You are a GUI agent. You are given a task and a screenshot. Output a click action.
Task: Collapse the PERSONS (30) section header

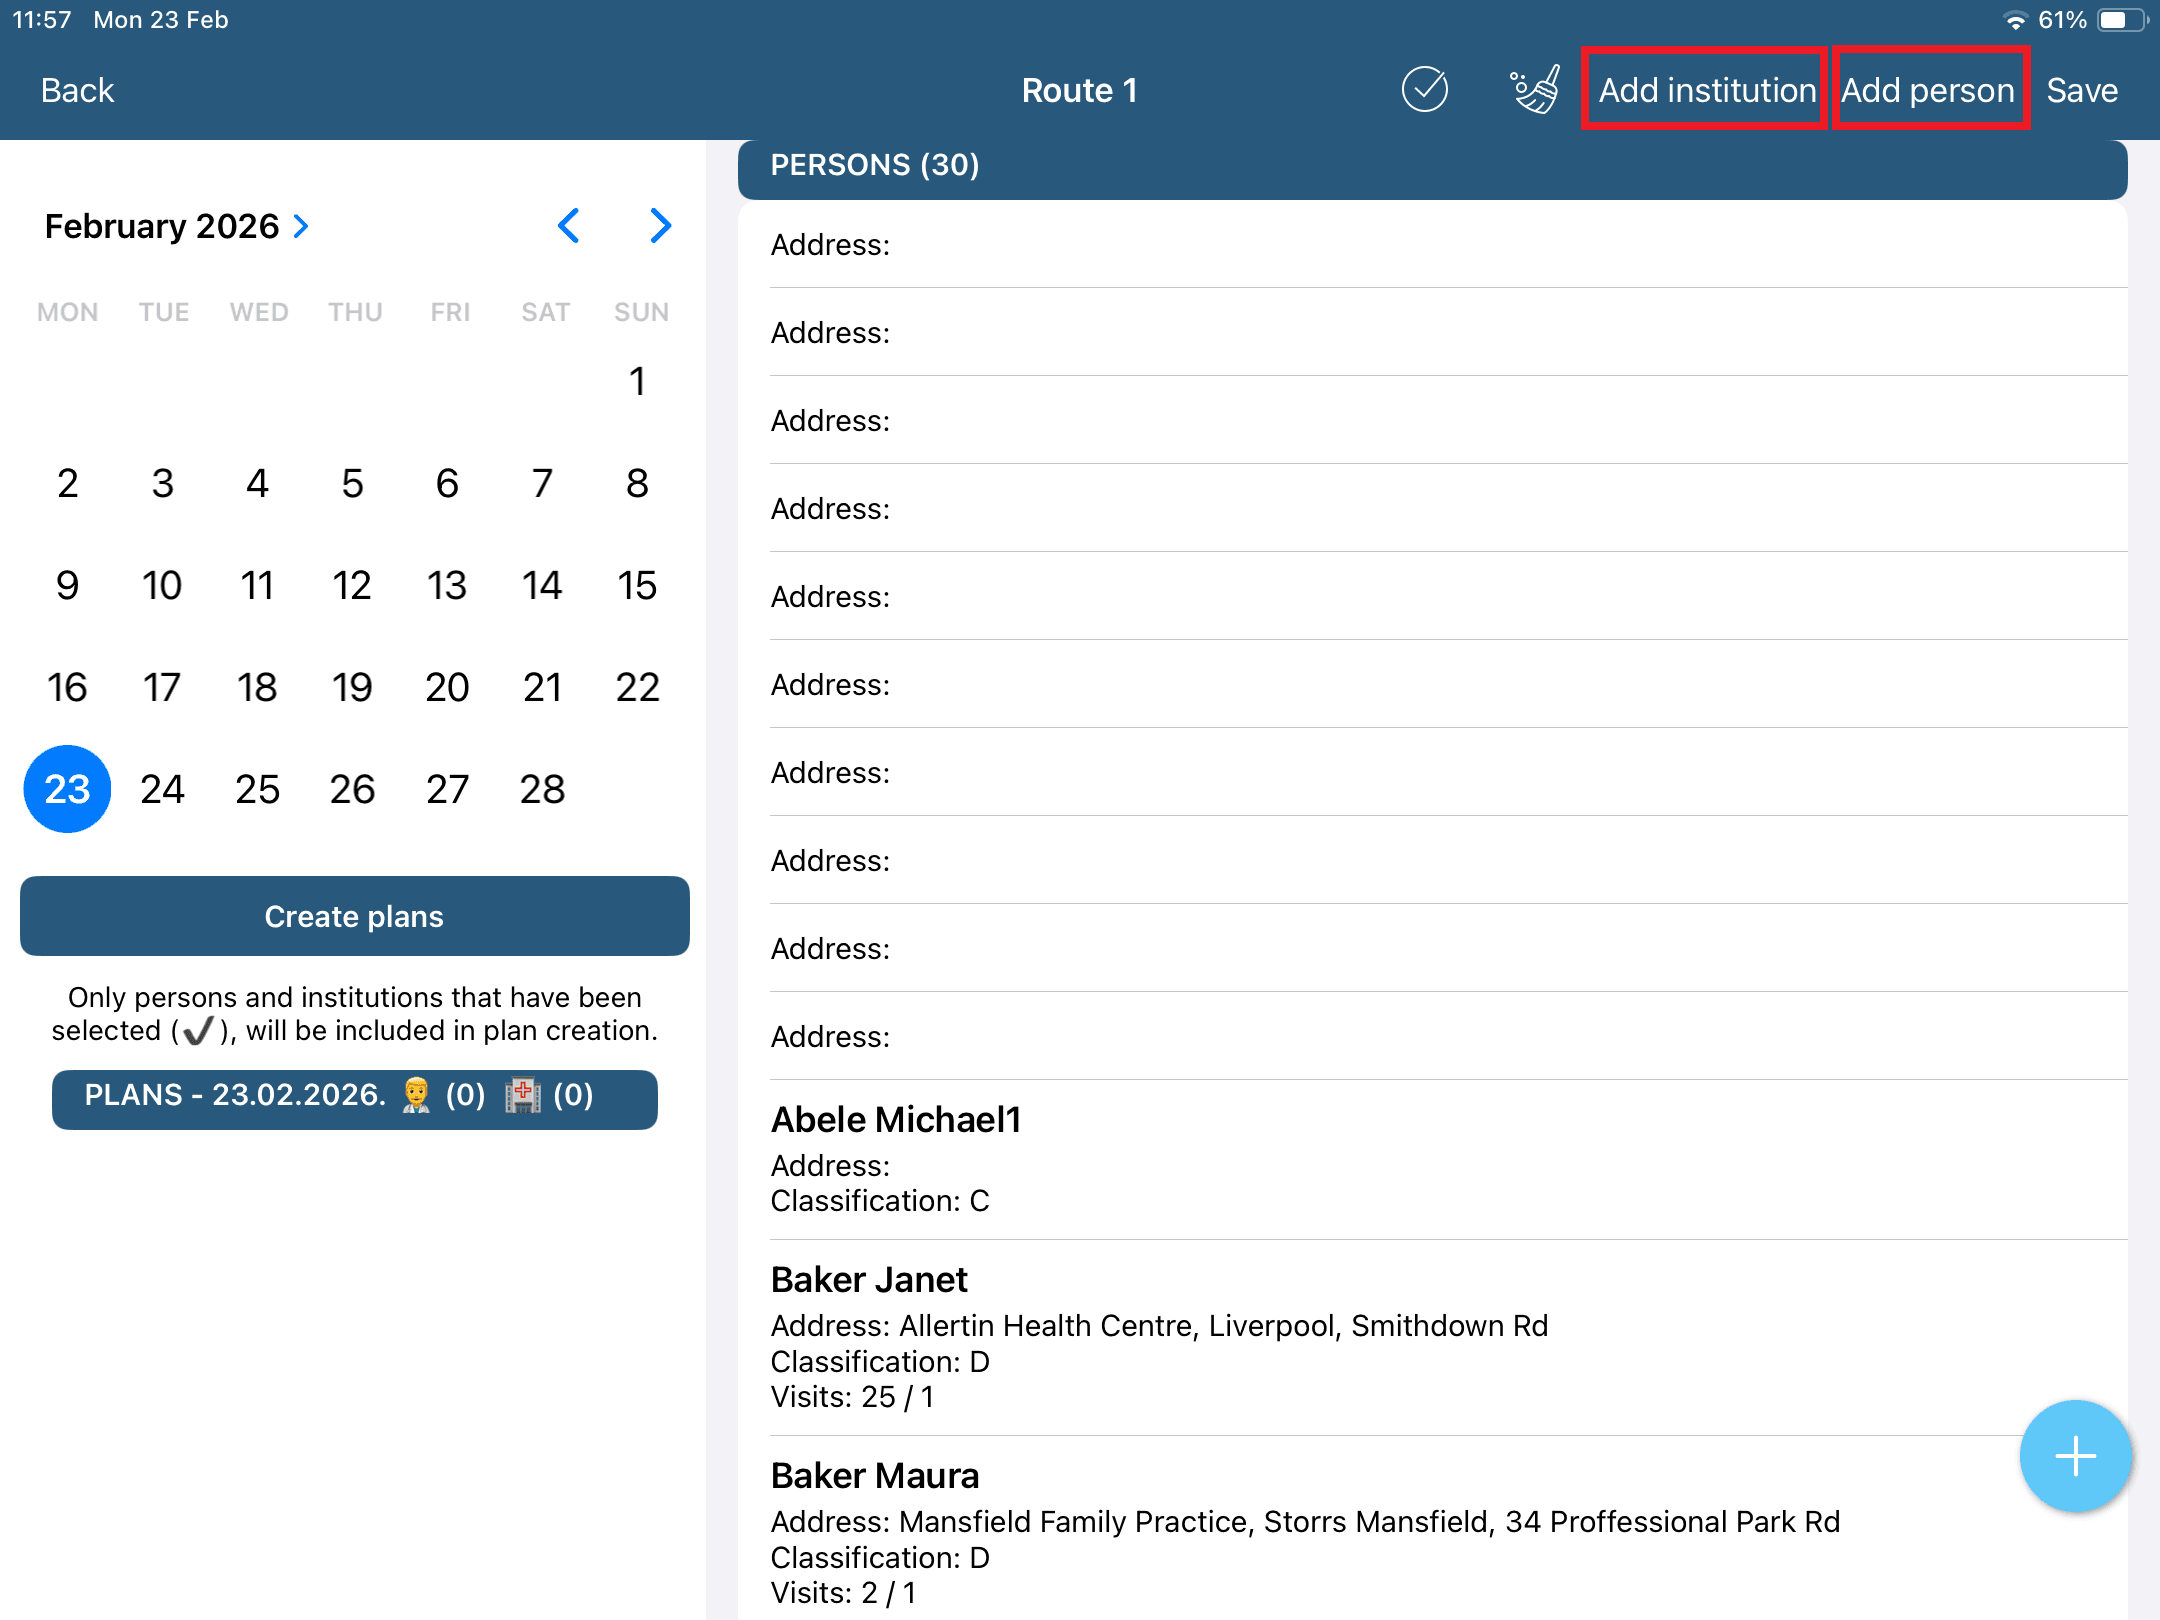click(x=1430, y=165)
